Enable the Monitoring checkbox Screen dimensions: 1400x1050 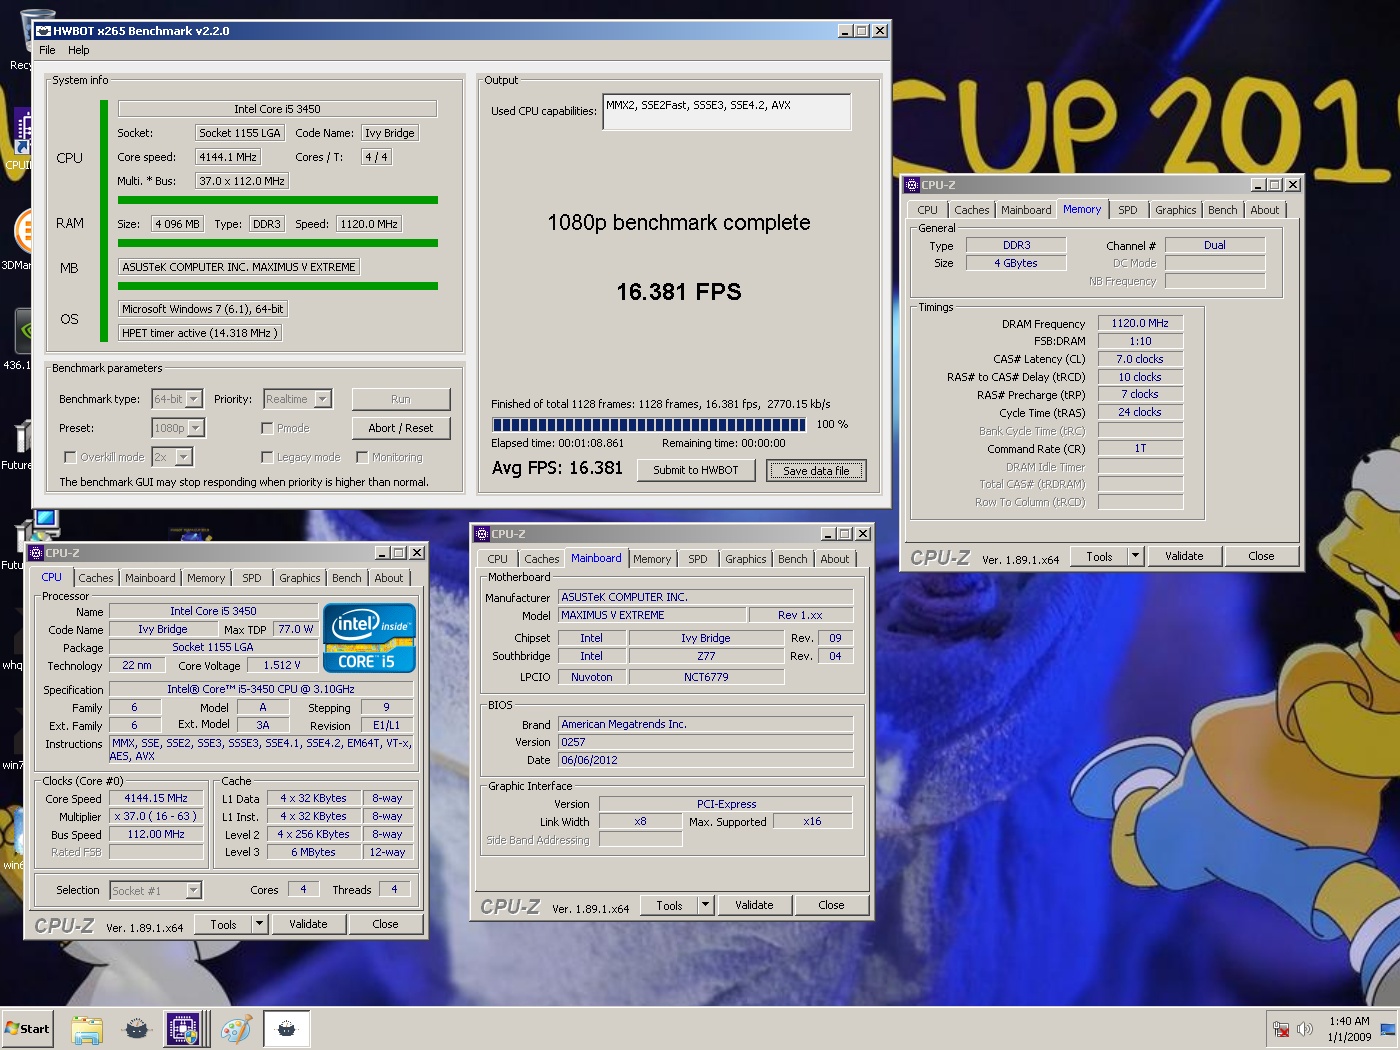[362, 457]
